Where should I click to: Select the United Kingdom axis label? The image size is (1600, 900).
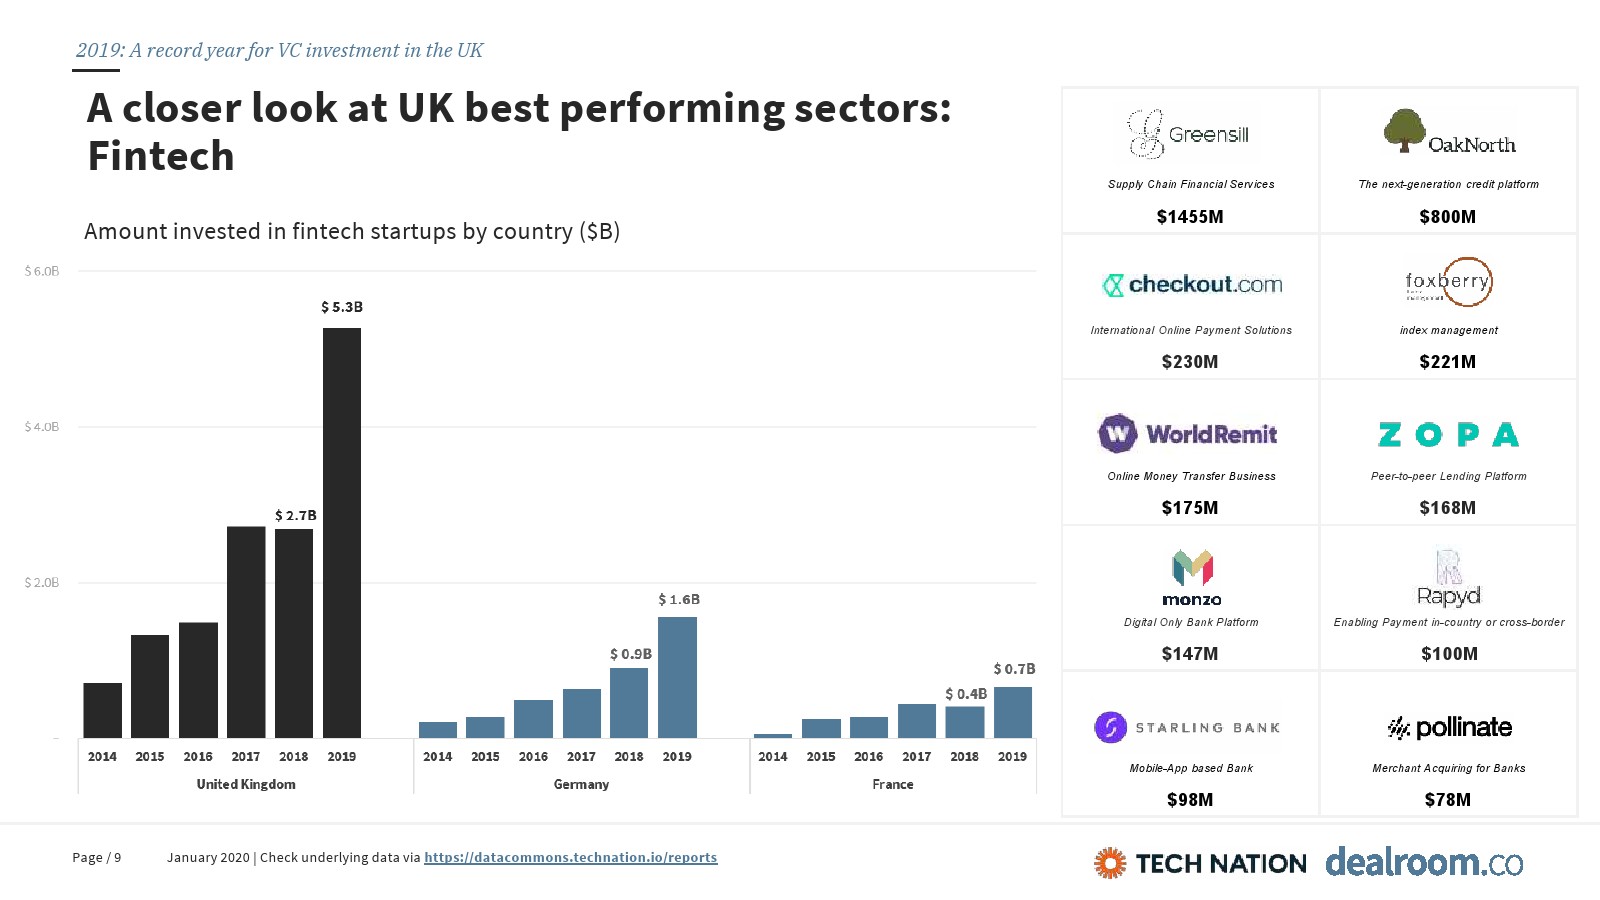click(x=246, y=784)
